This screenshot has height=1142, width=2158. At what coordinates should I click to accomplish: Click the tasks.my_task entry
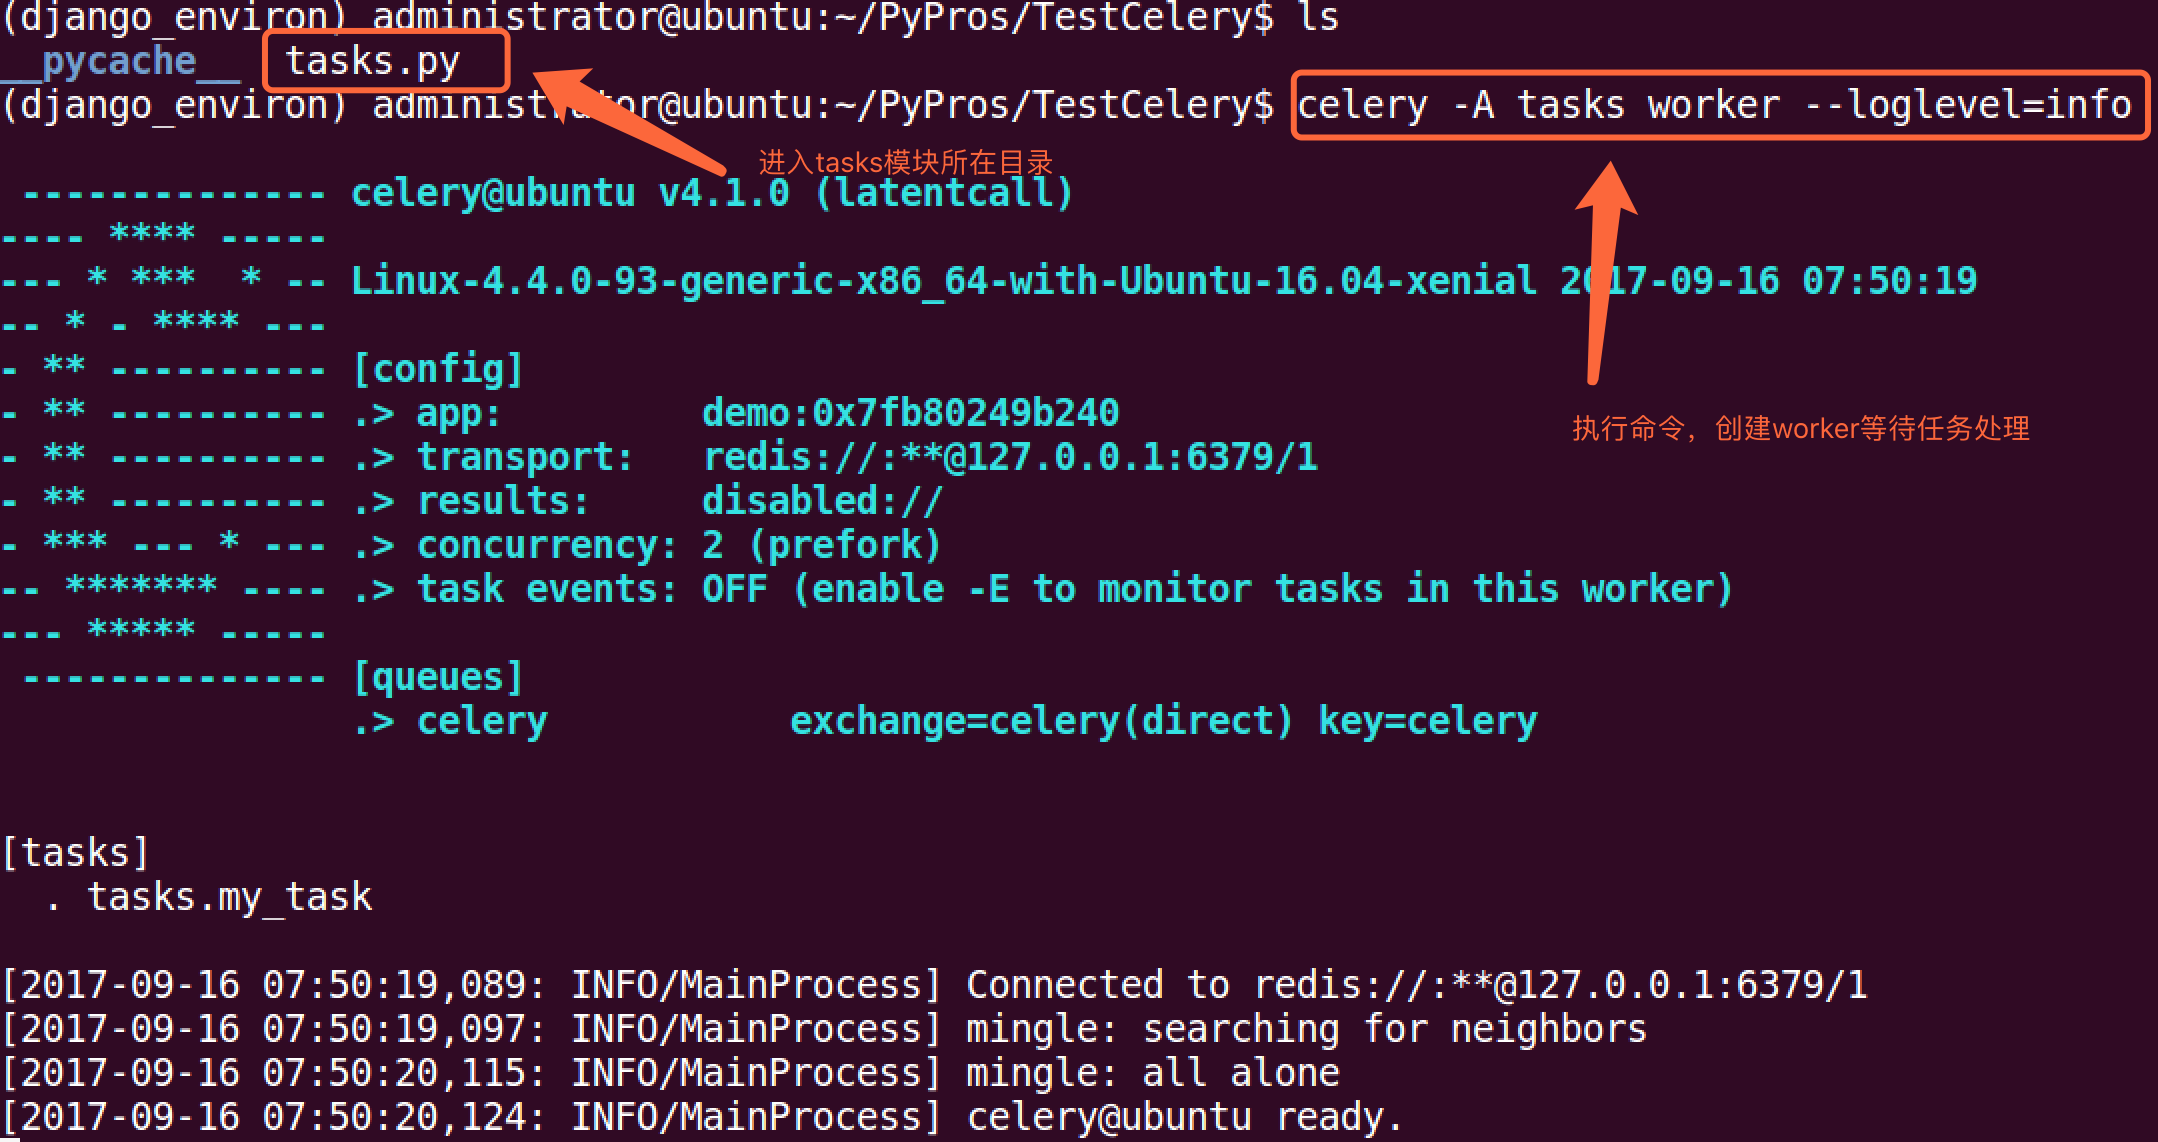230,897
